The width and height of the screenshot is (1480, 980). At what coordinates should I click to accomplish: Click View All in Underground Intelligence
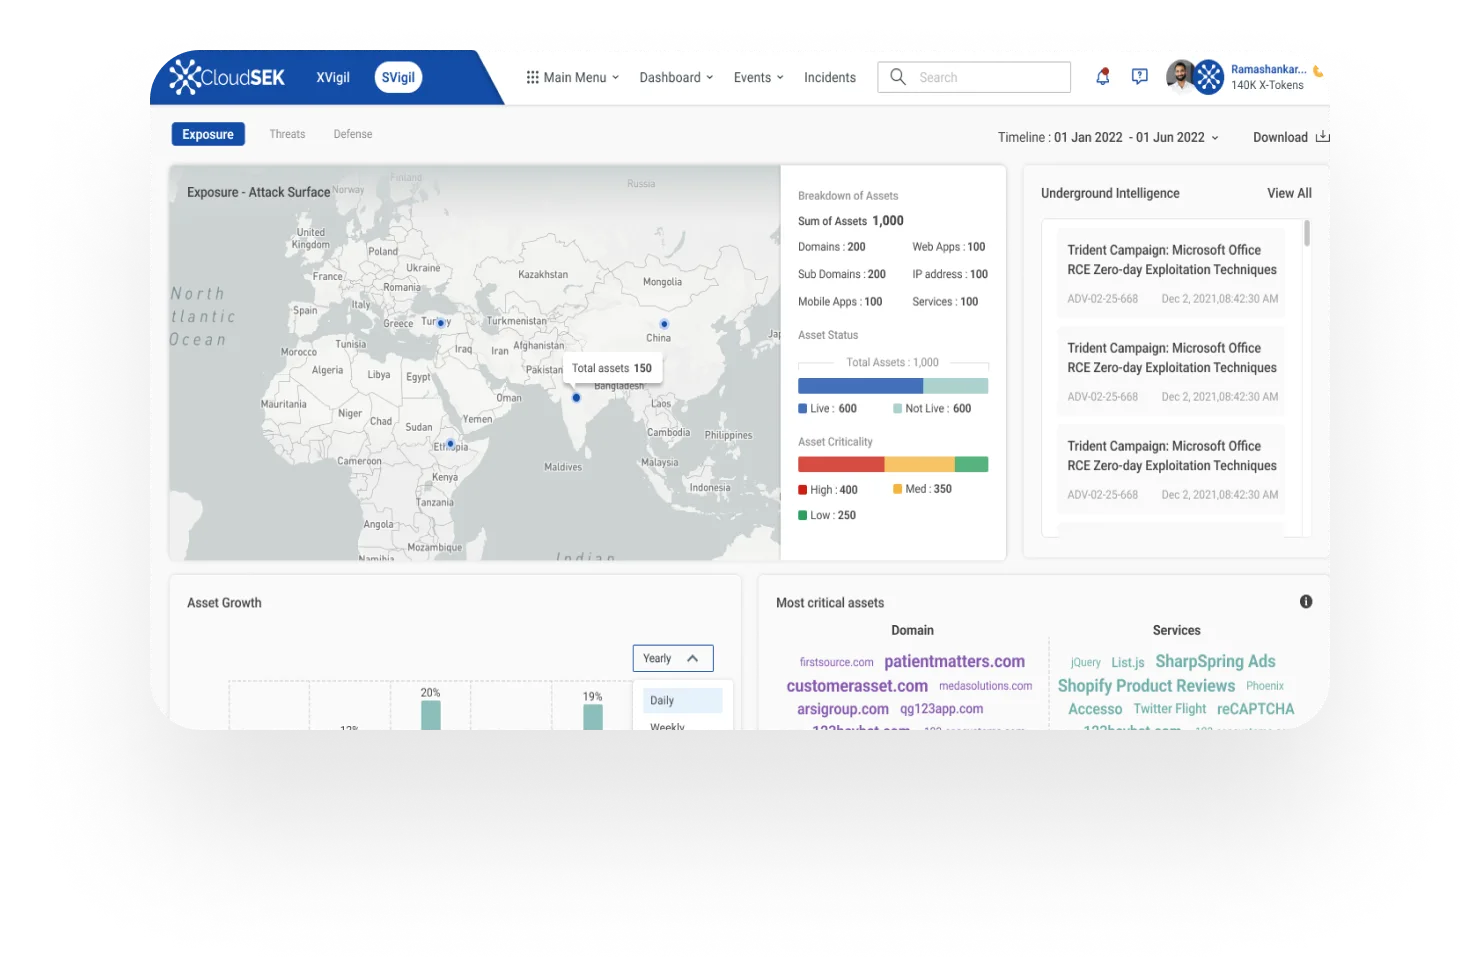coord(1289,193)
